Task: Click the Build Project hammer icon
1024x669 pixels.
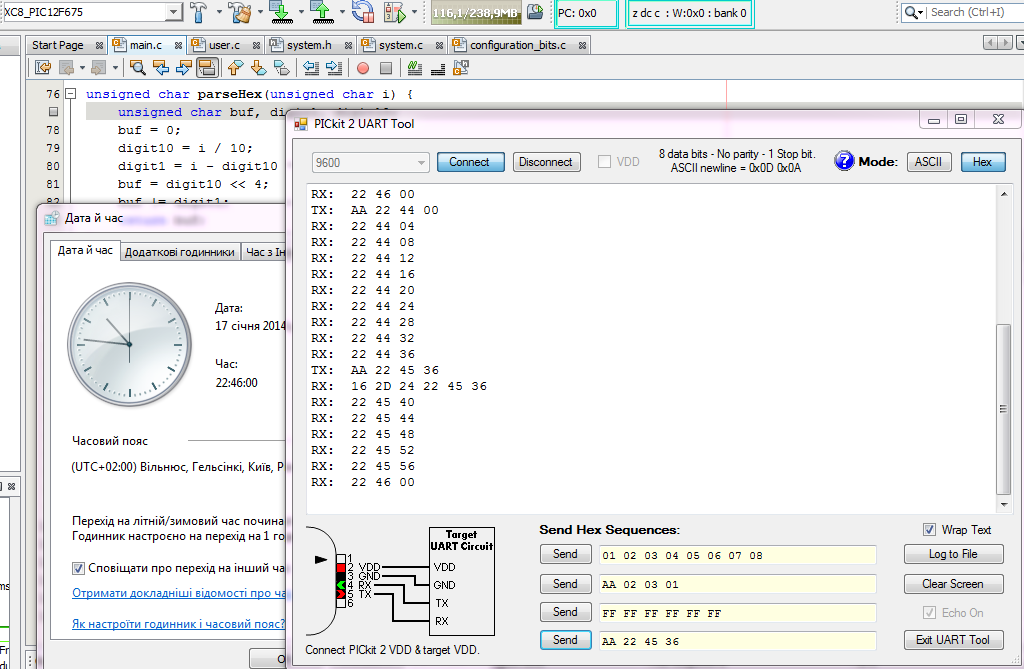Action: pos(200,12)
